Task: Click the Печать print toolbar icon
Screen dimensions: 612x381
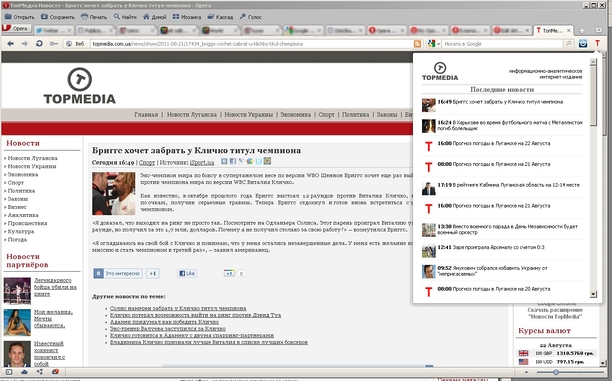Action: pos(94,17)
